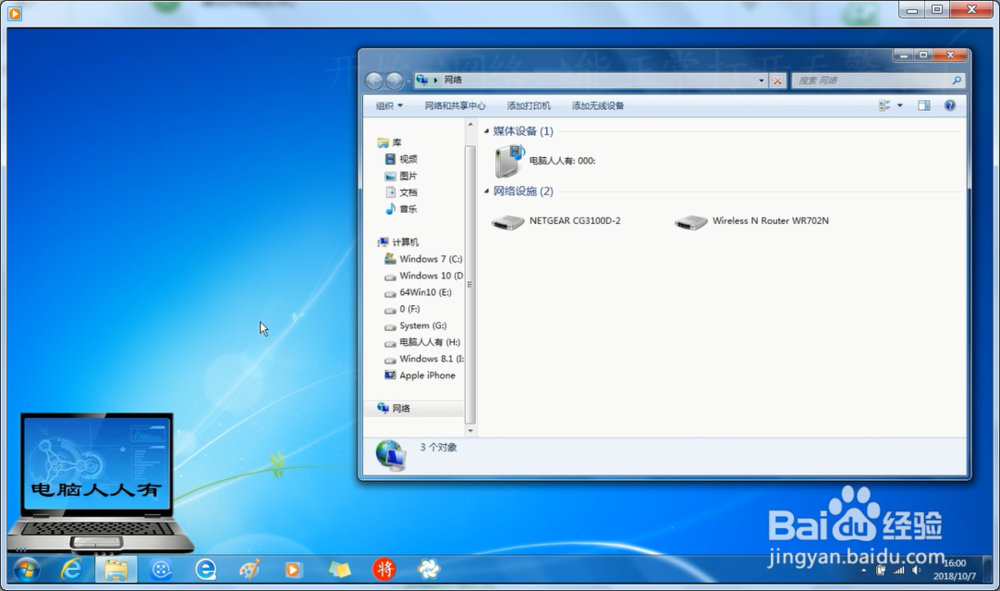The image size is (1000, 591).
Task: Open the red 将 chess app in the taskbar
Action: (384, 569)
